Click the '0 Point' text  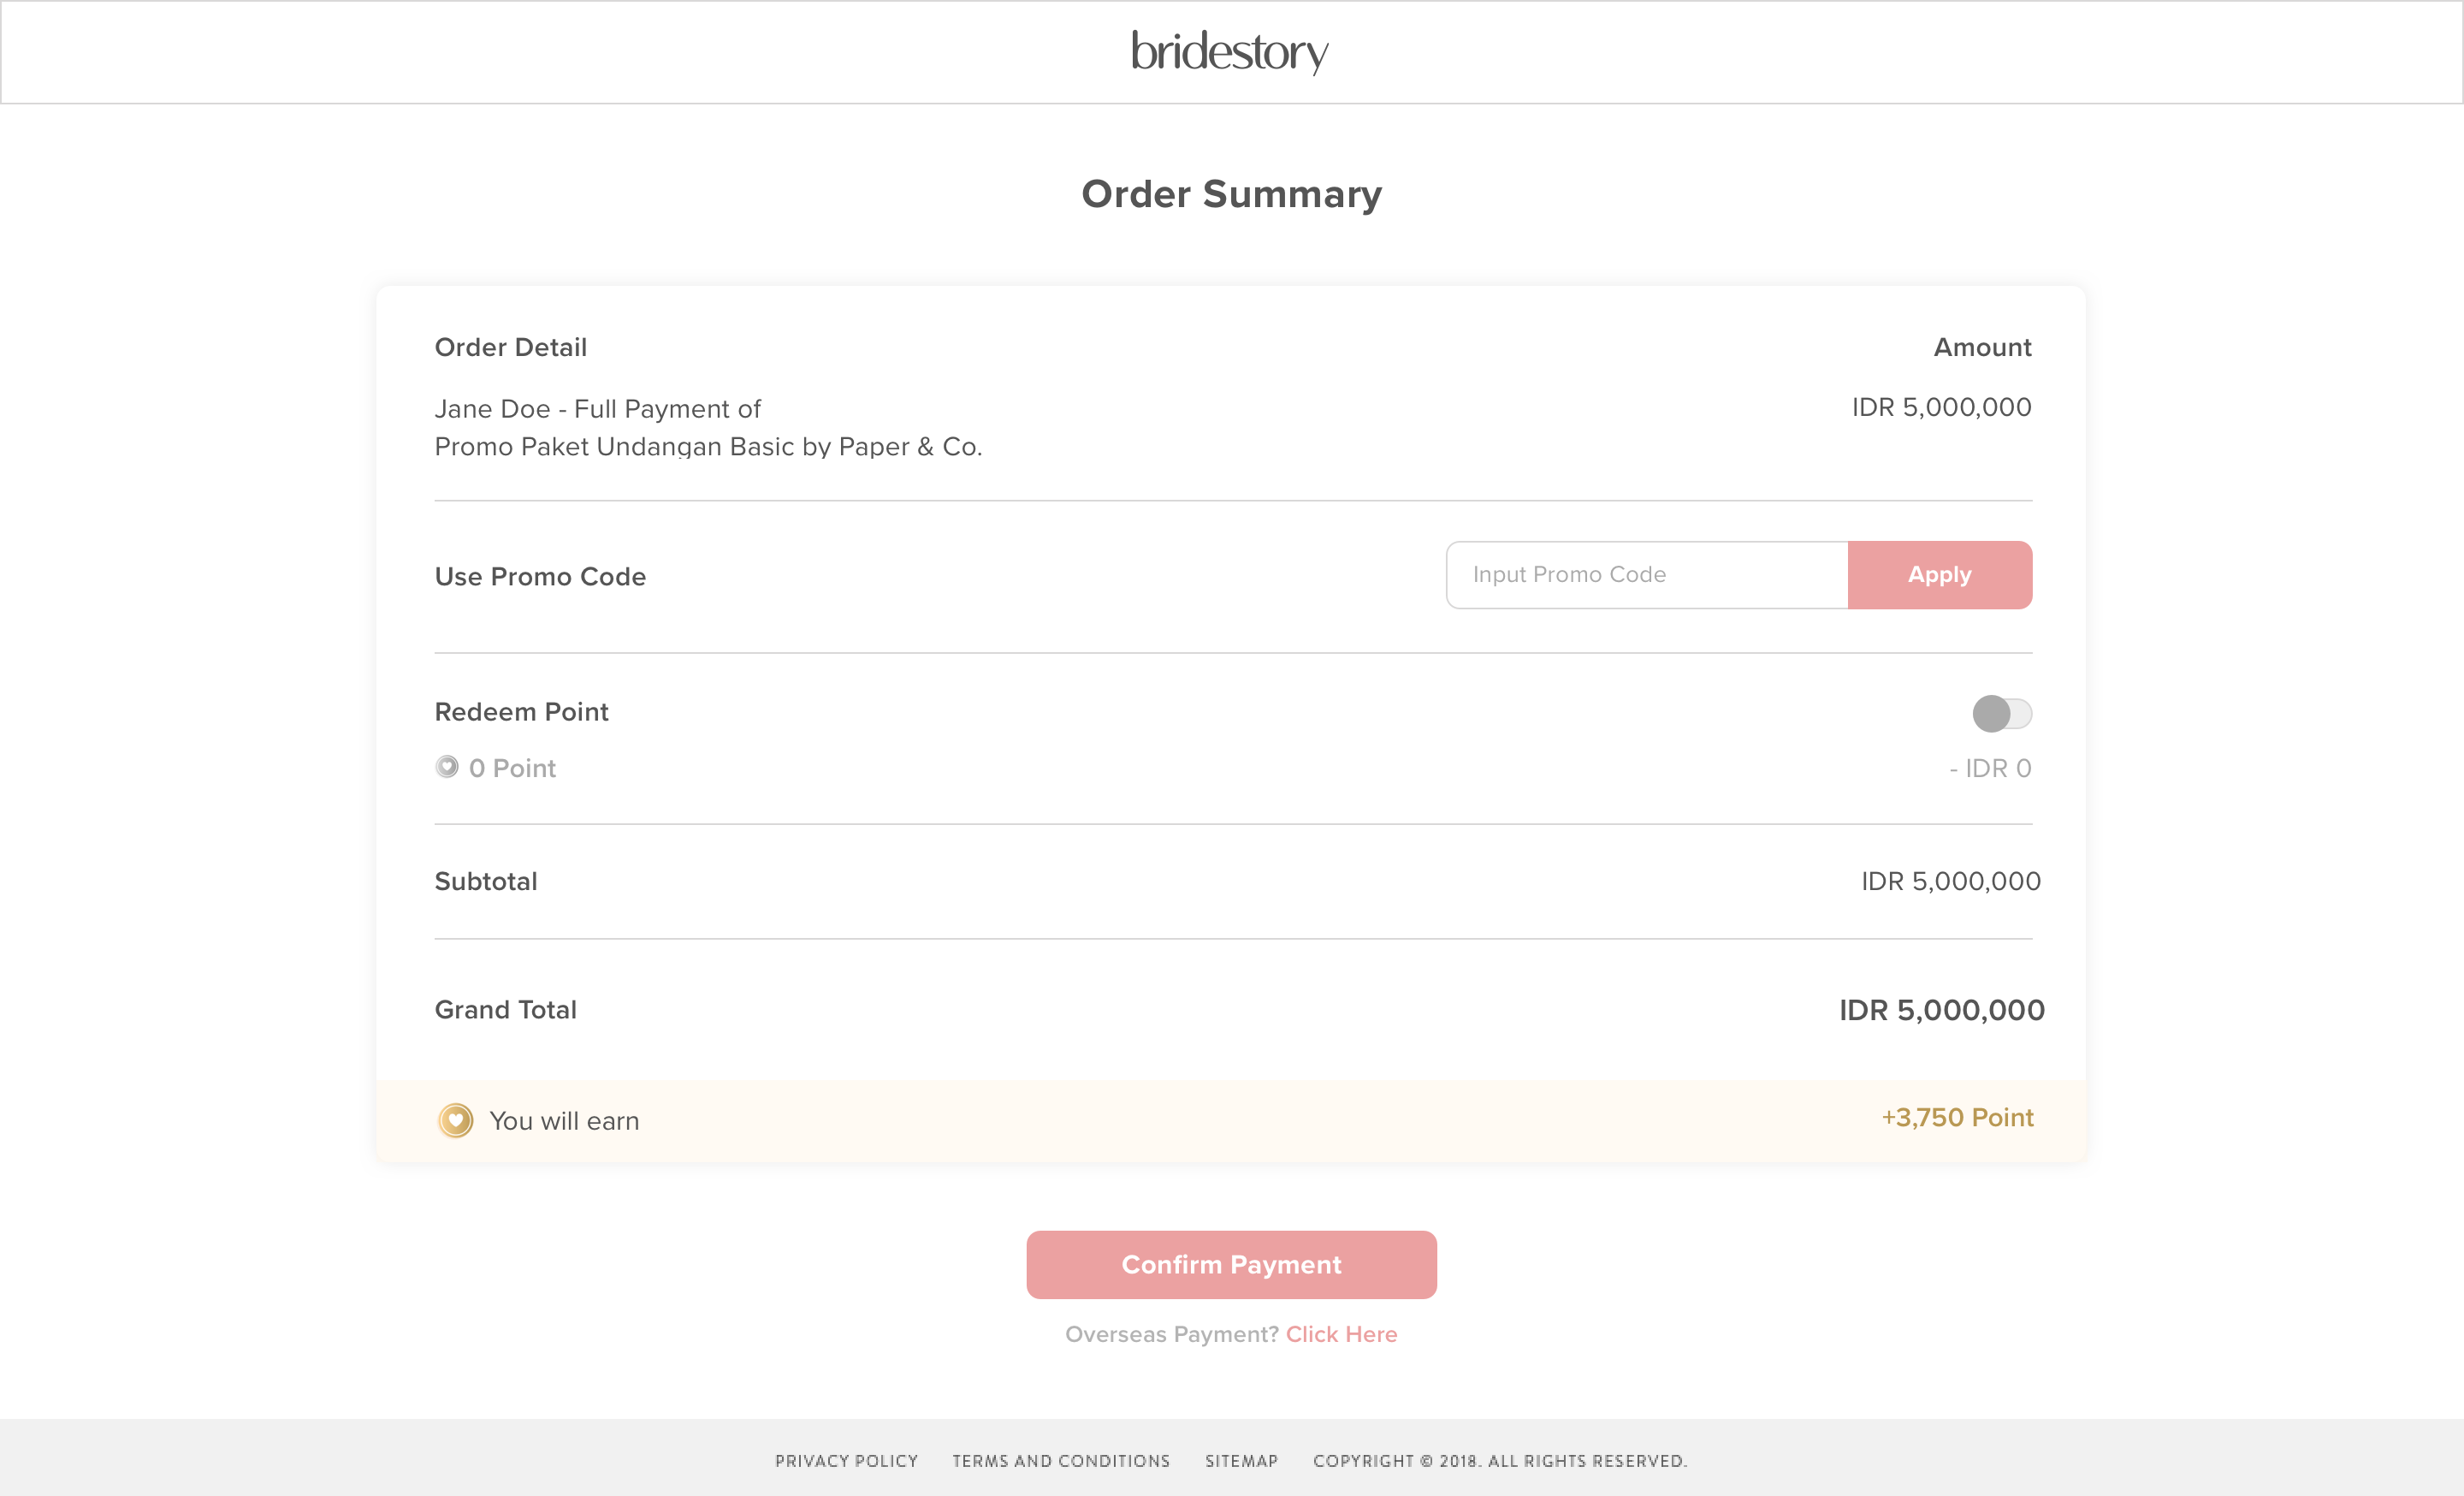[x=512, y=768]
